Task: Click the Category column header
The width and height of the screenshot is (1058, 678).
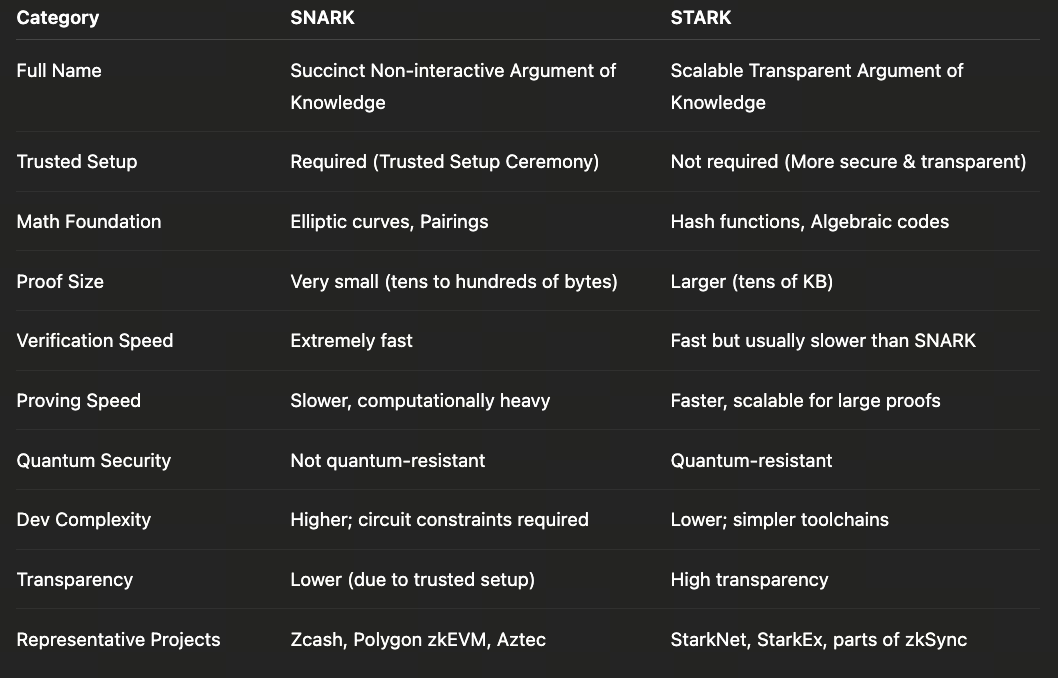Action: coord(57,17)
